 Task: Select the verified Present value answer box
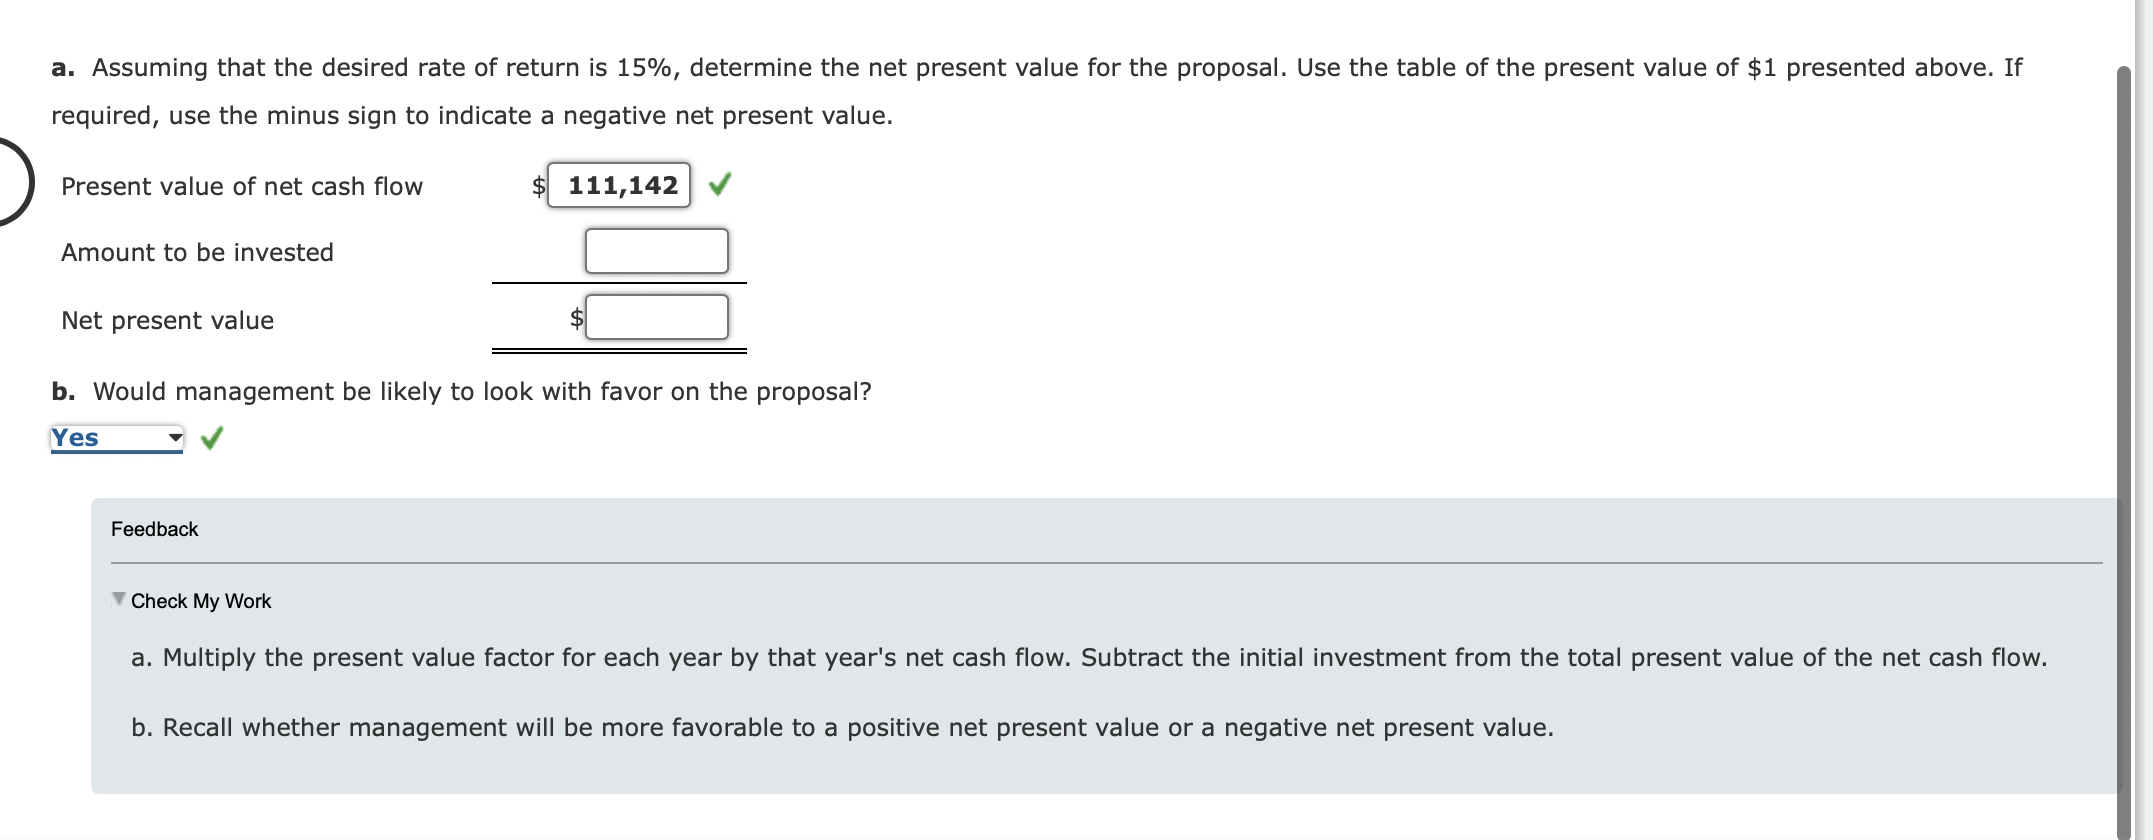618,184
